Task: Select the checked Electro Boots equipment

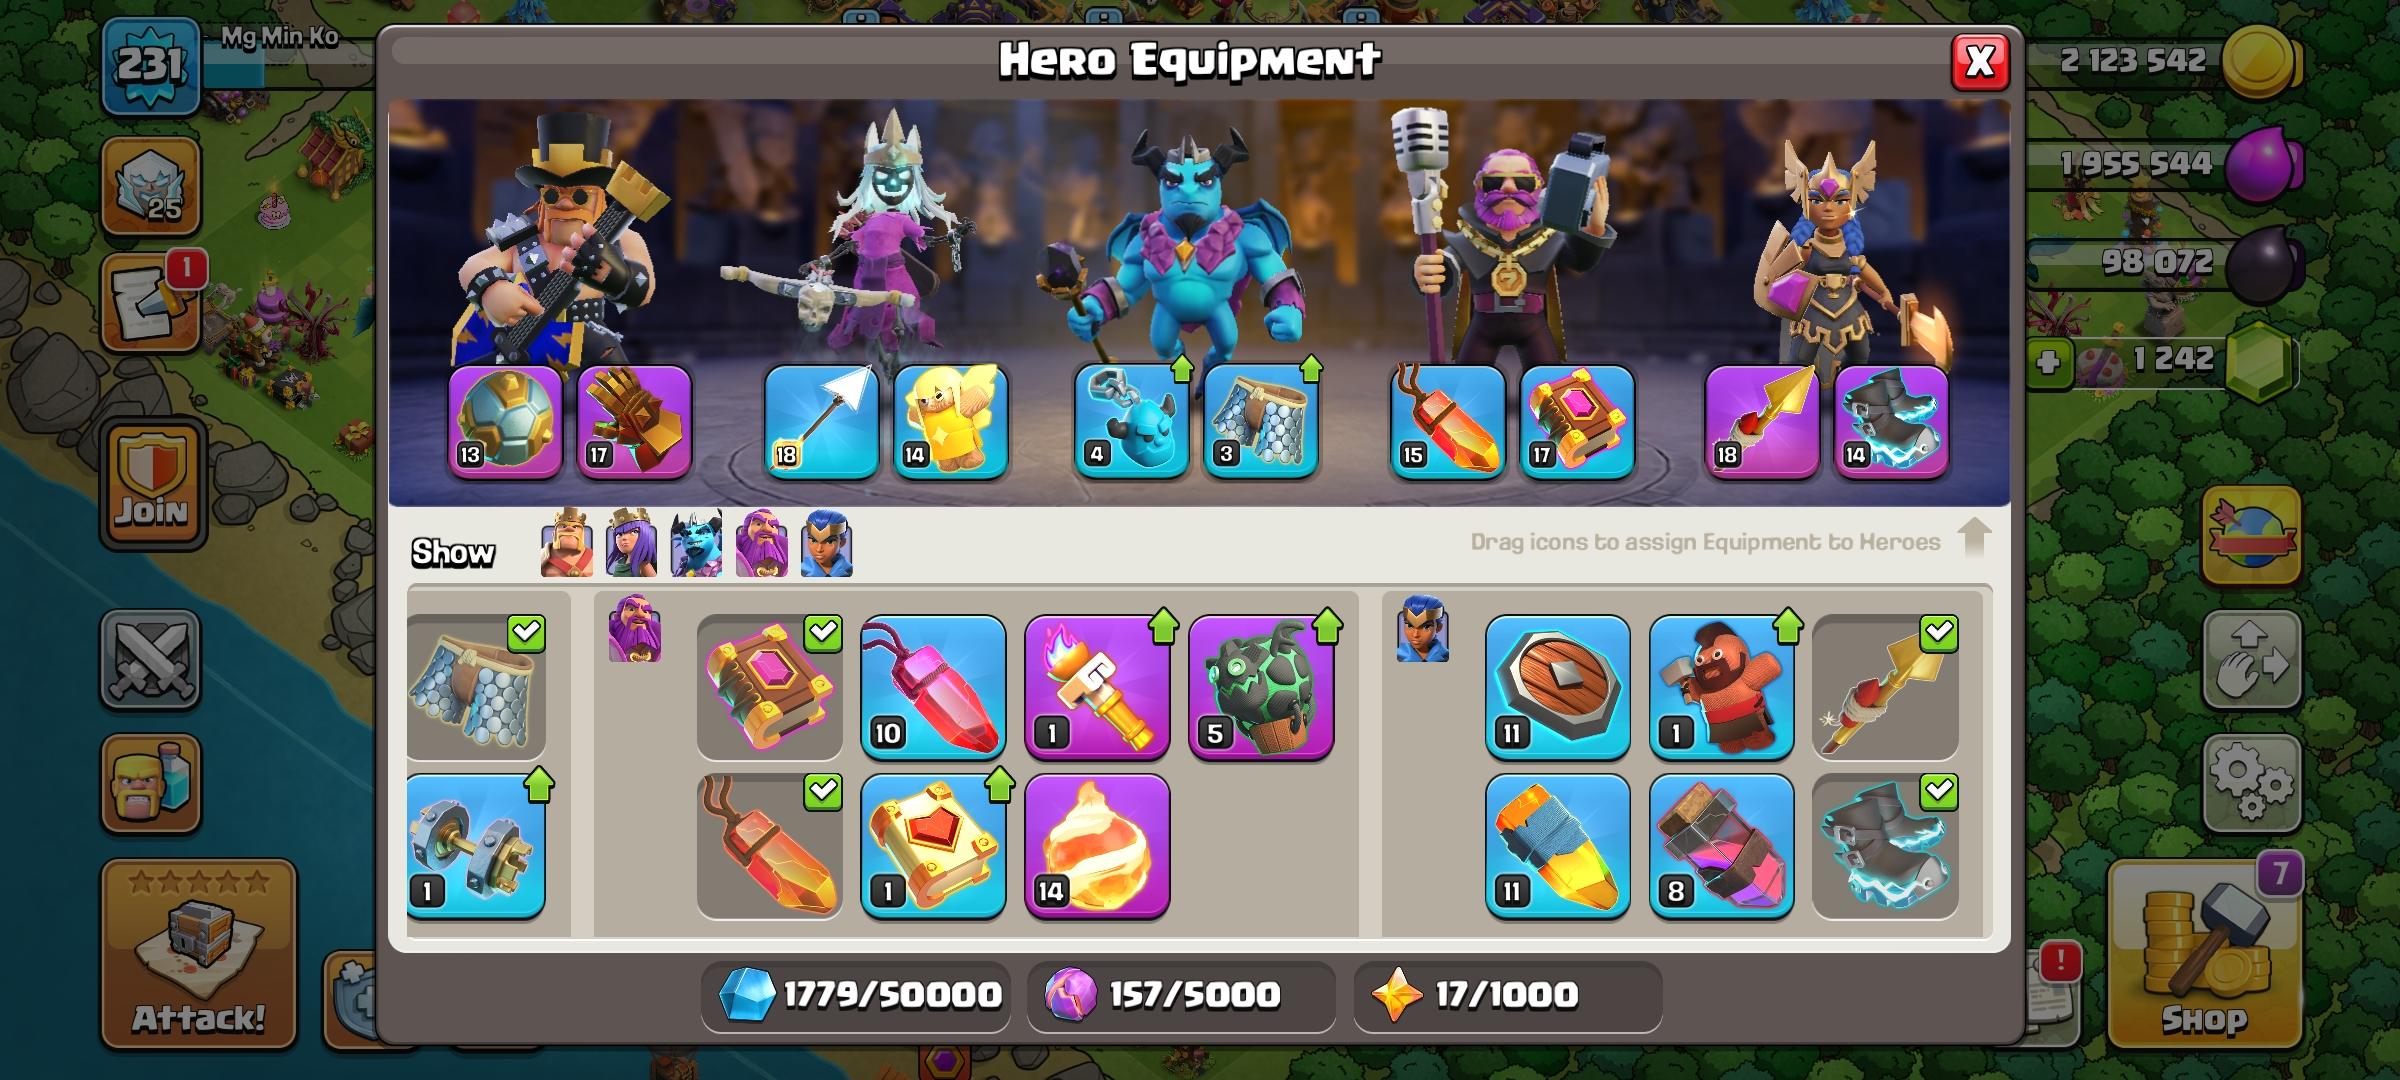Action: (1885, 846)
